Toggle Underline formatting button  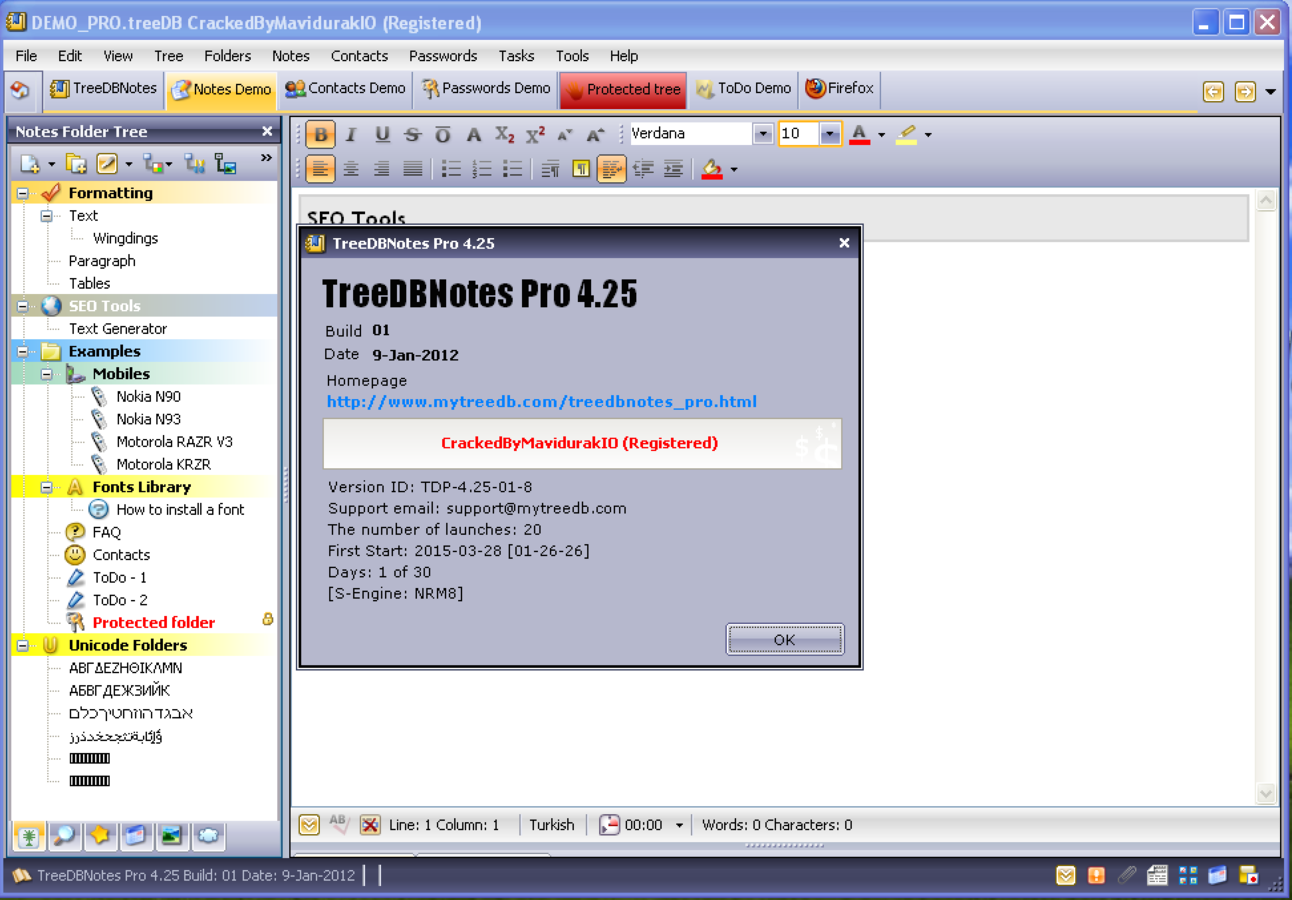pyautogui.click(x=382, y=135)
